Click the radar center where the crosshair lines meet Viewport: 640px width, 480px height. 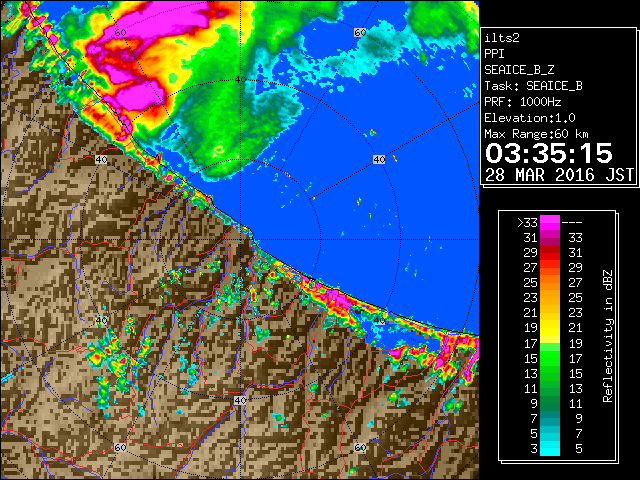[240, 240]
